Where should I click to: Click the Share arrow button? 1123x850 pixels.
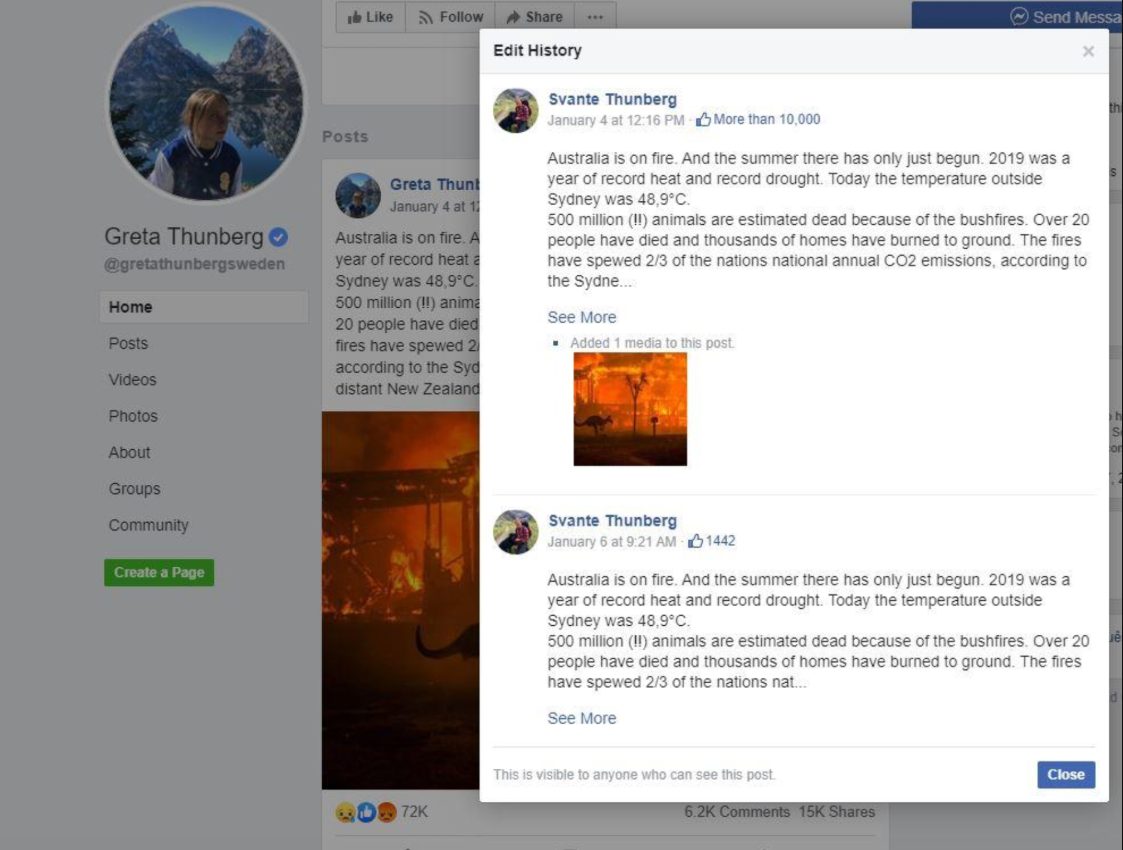[x=534, y=16]
